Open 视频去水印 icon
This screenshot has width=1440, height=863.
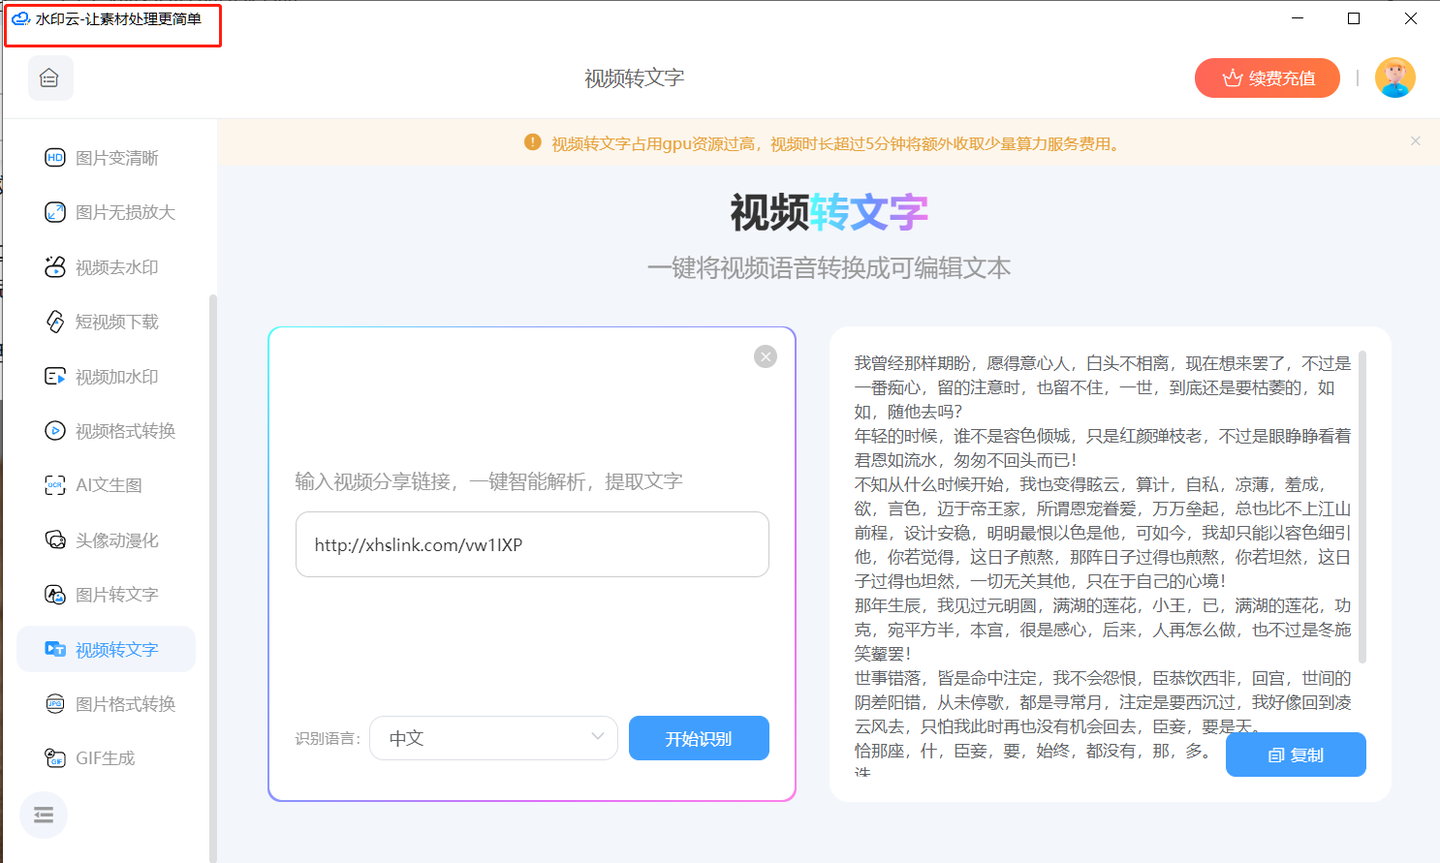tap(55, 267)
